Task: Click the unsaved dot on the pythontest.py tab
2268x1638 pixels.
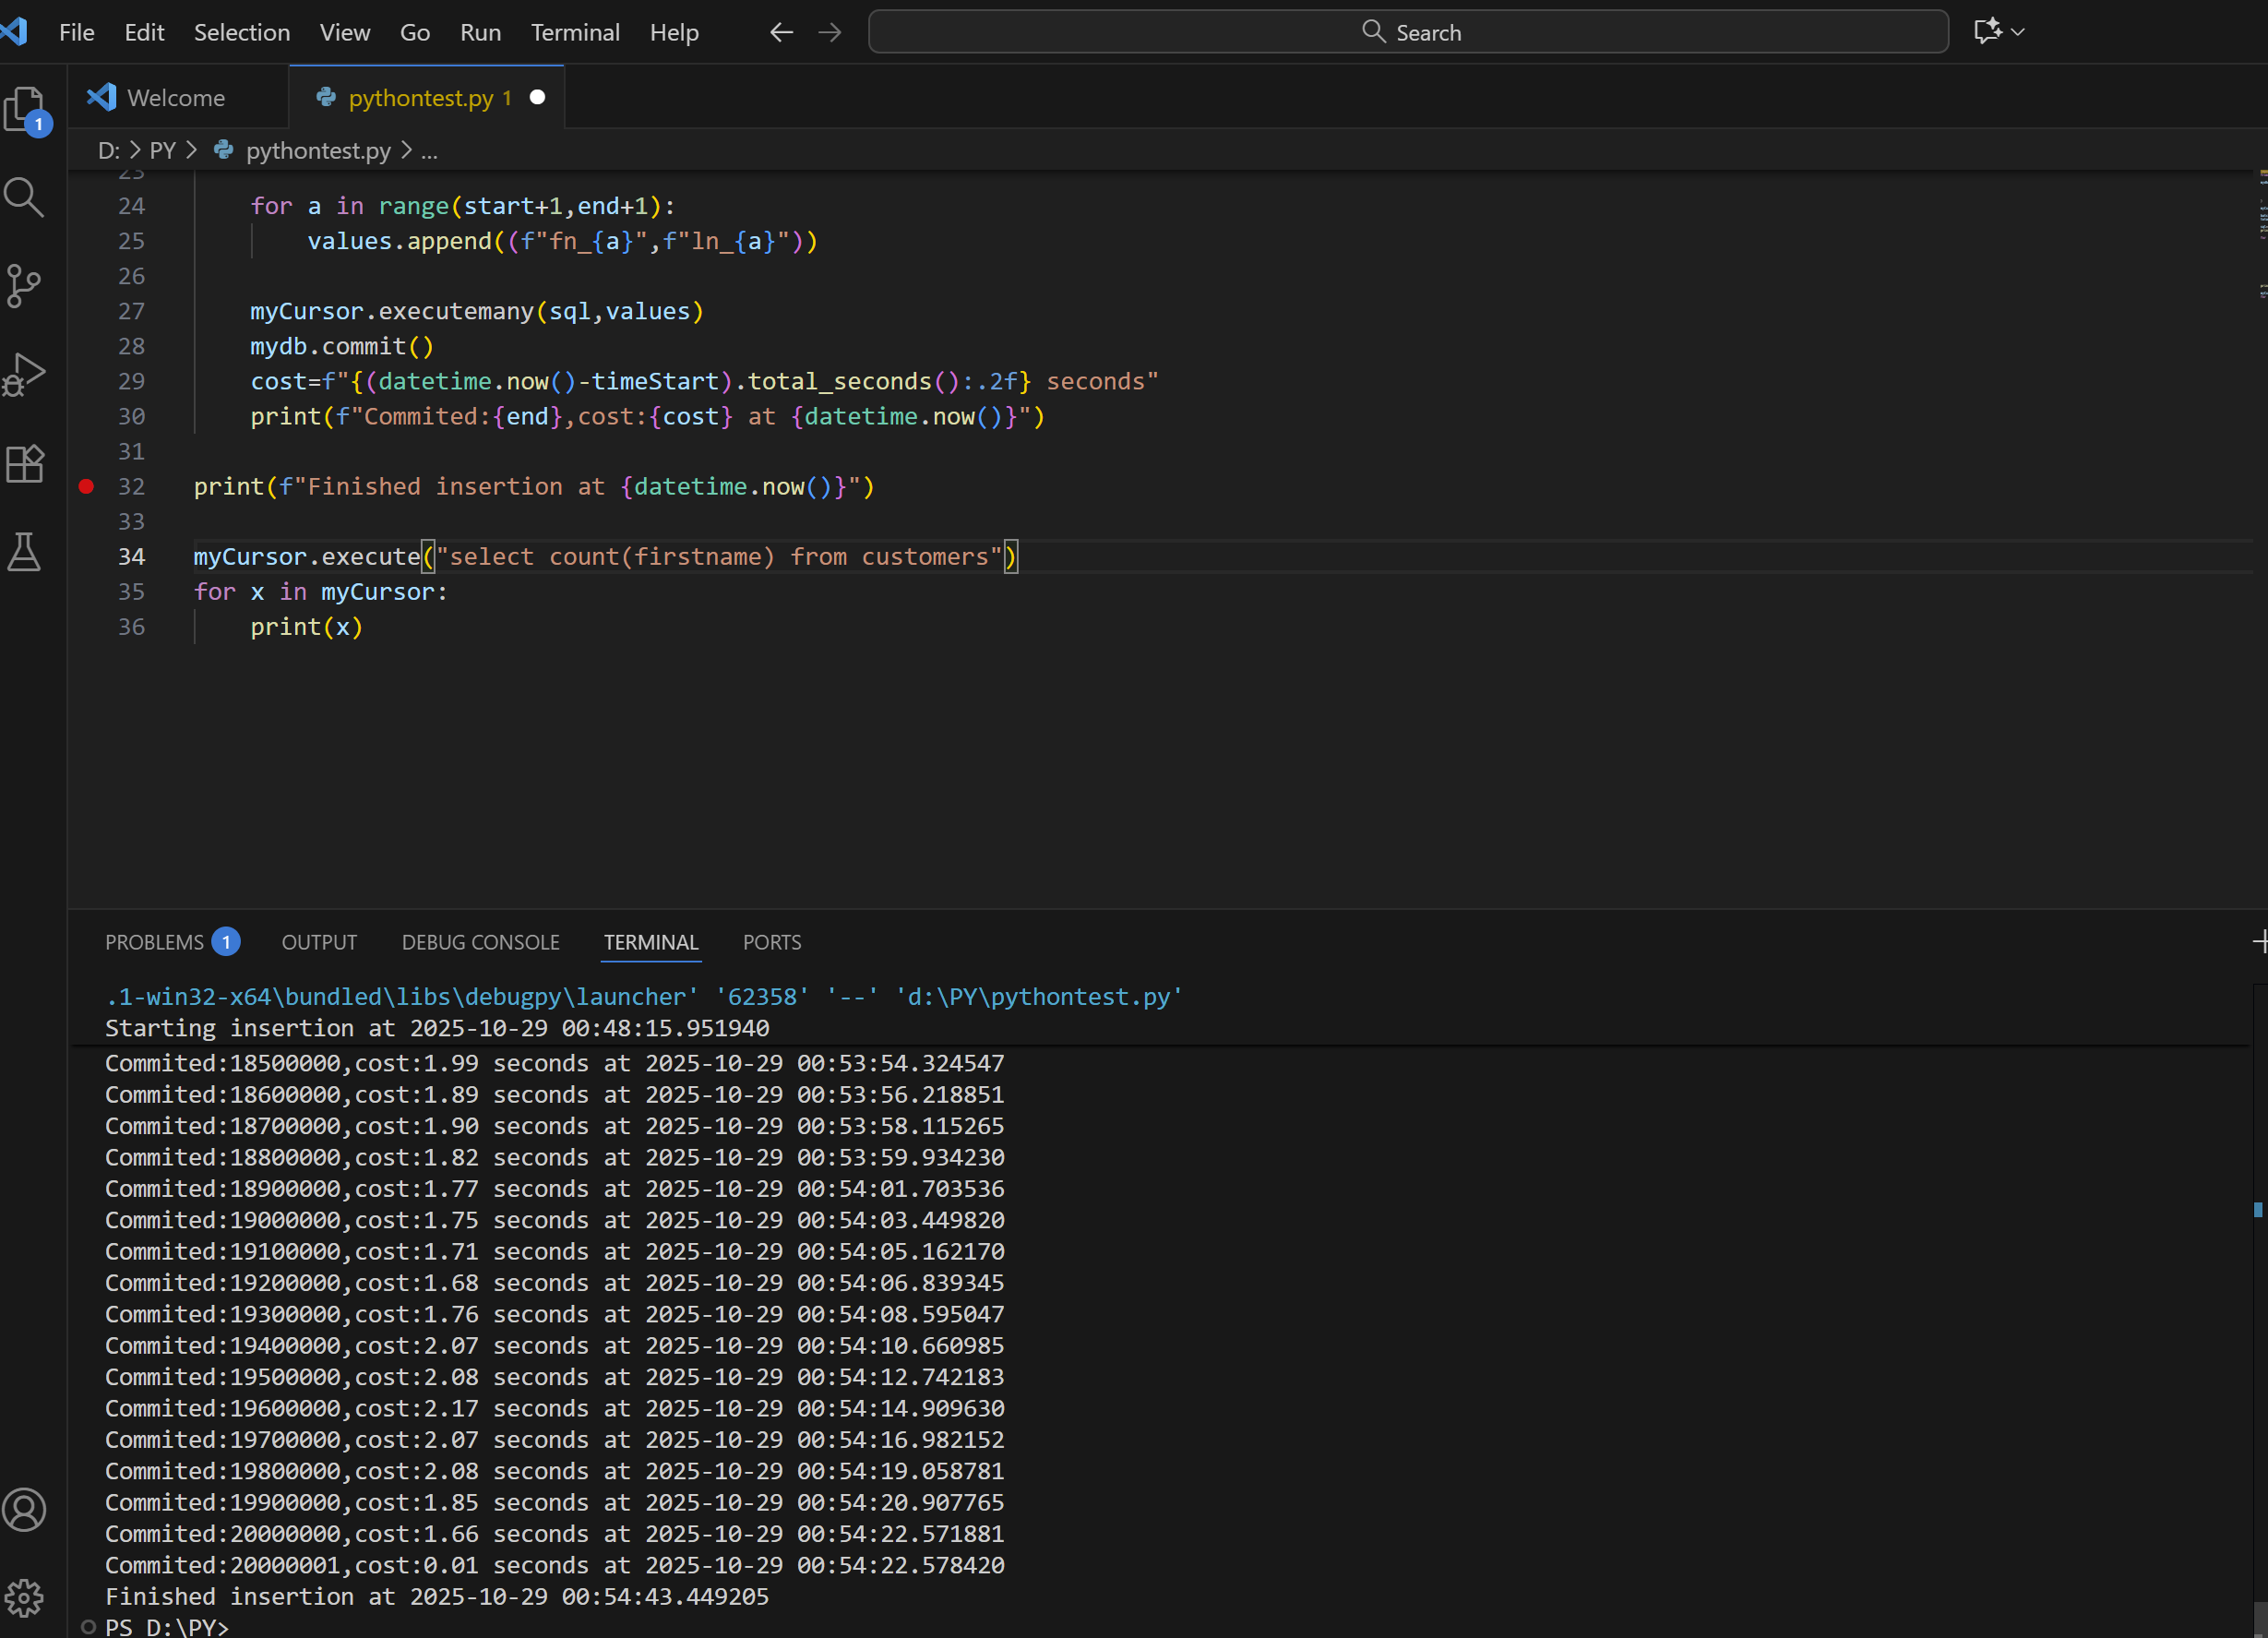Action: [x=538, y=98]
